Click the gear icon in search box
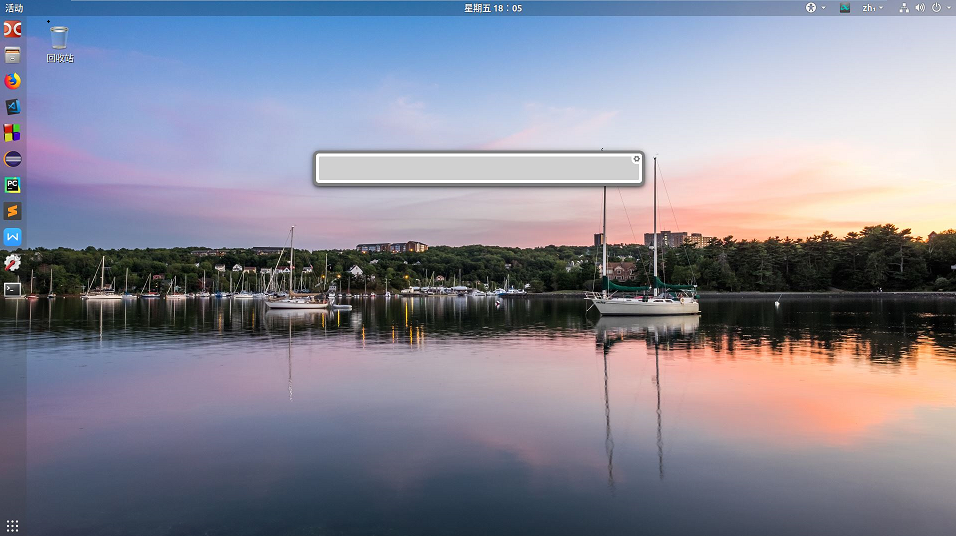This screenshot has width=956, height=536. tap(637, 159)
